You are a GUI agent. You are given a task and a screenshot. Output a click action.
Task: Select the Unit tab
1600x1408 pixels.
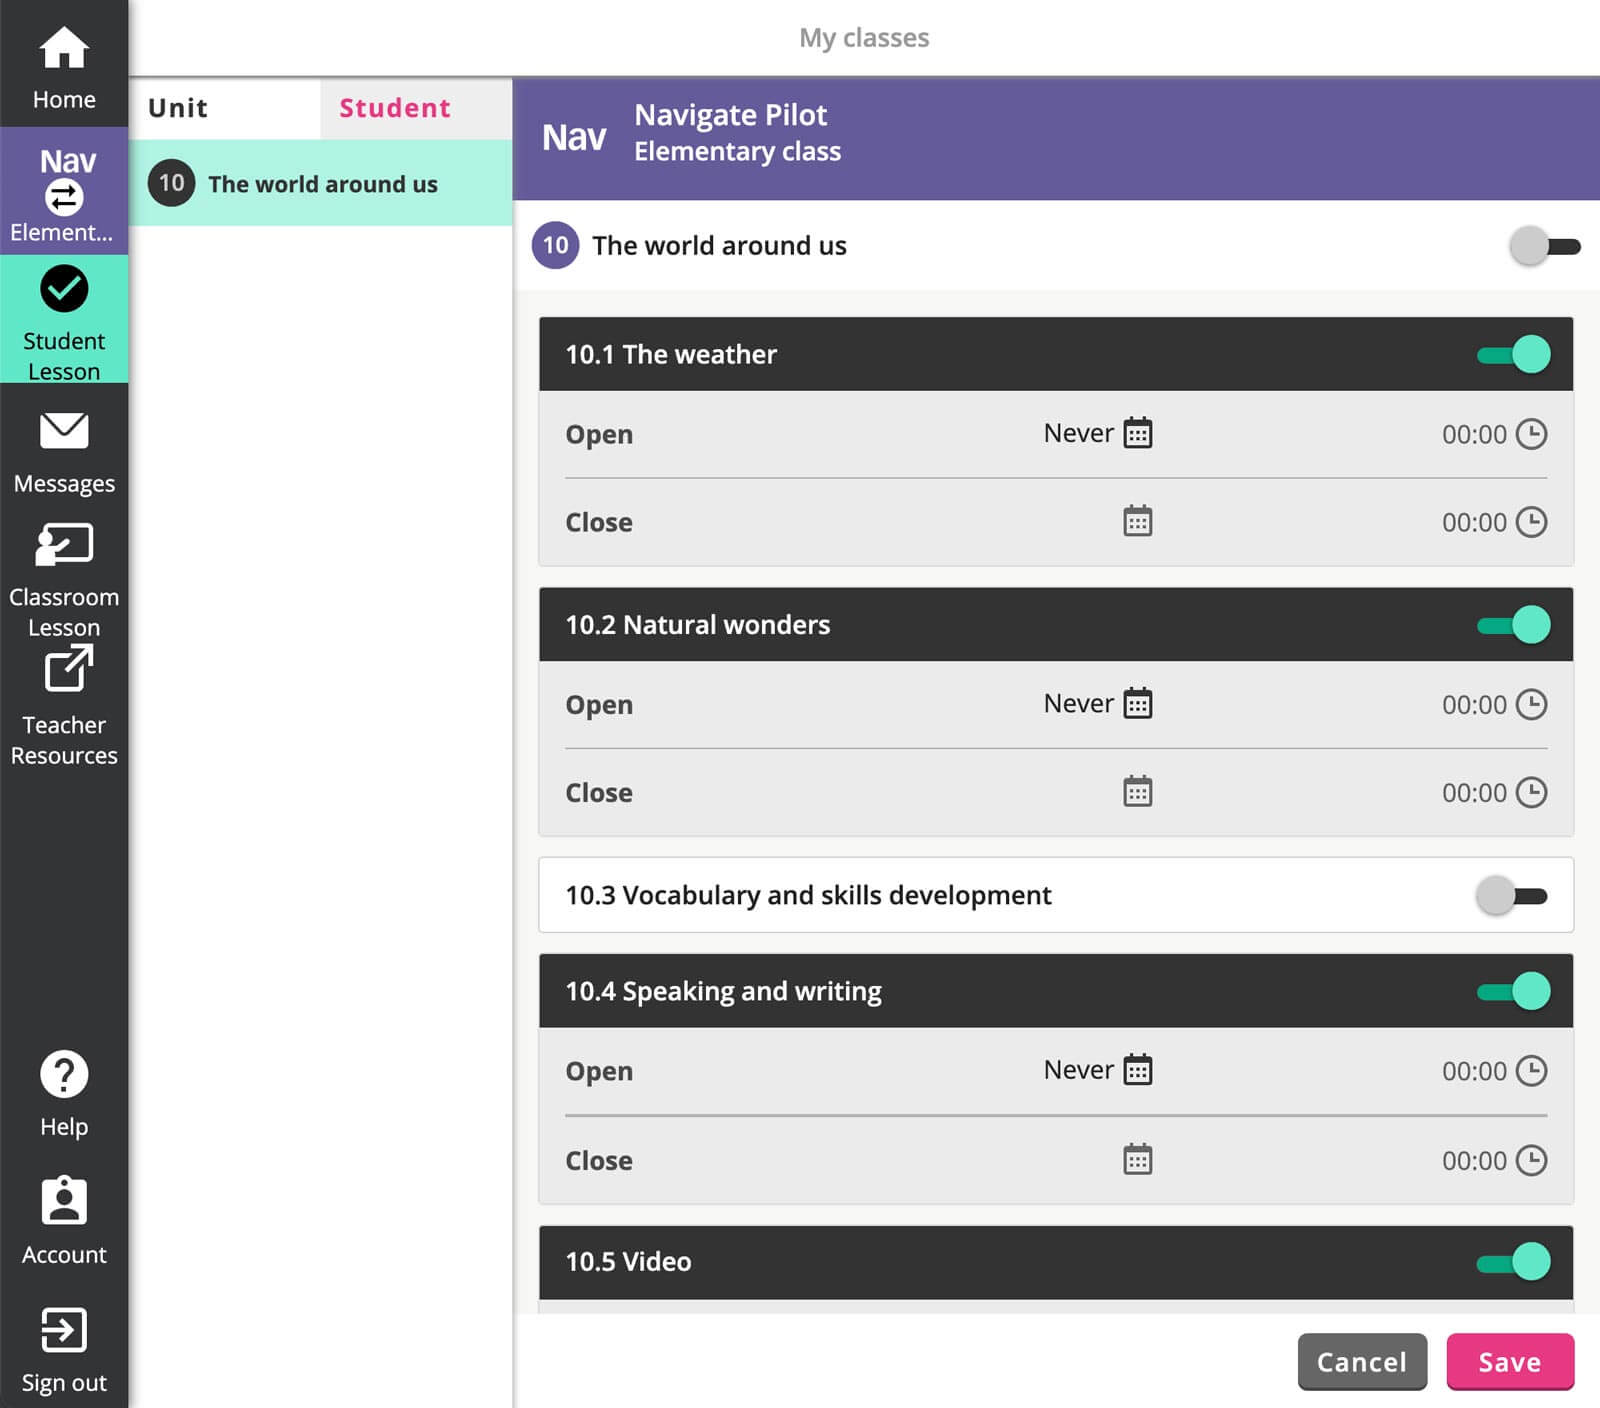click(x=179, y=108)
